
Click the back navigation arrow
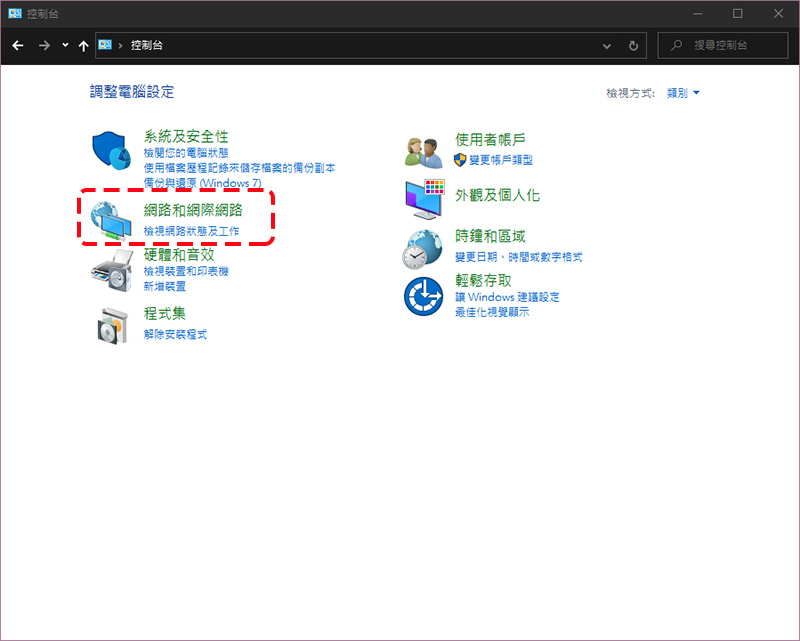click(x=18, y=45)
